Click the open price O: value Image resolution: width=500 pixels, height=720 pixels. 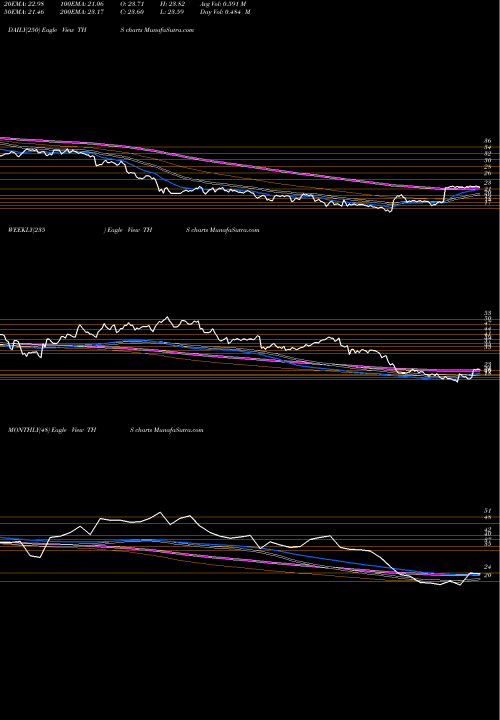132,4
